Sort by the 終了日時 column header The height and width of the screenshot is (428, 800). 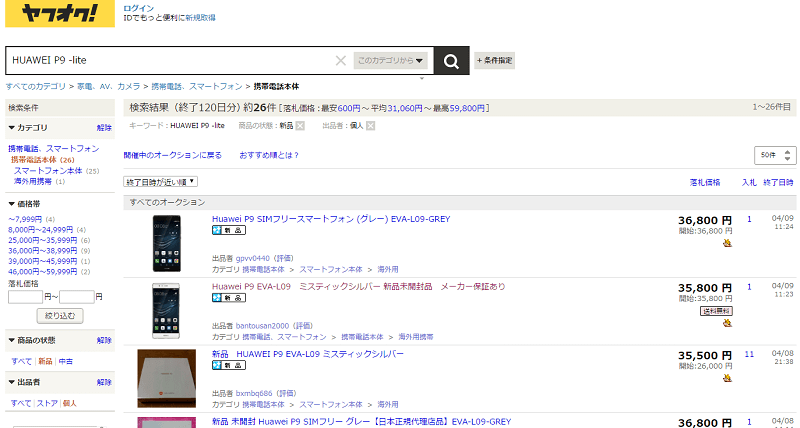point(778,182)
